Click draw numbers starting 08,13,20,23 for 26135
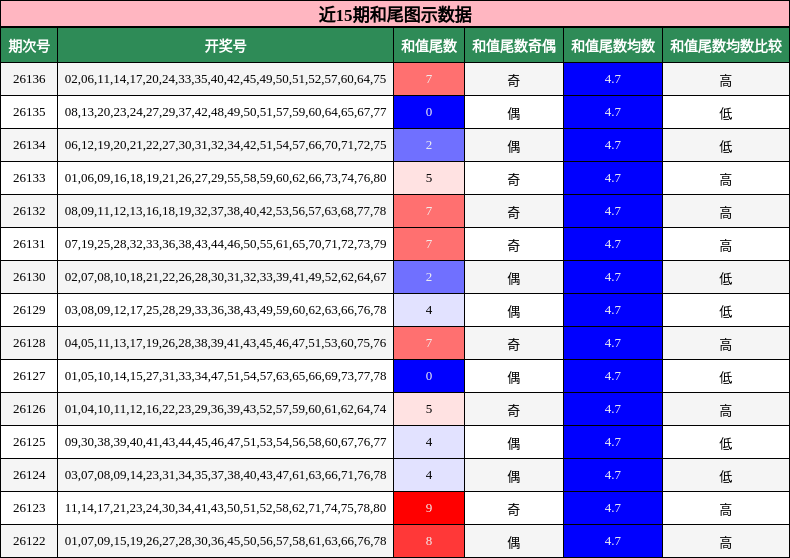 point(225,112)
